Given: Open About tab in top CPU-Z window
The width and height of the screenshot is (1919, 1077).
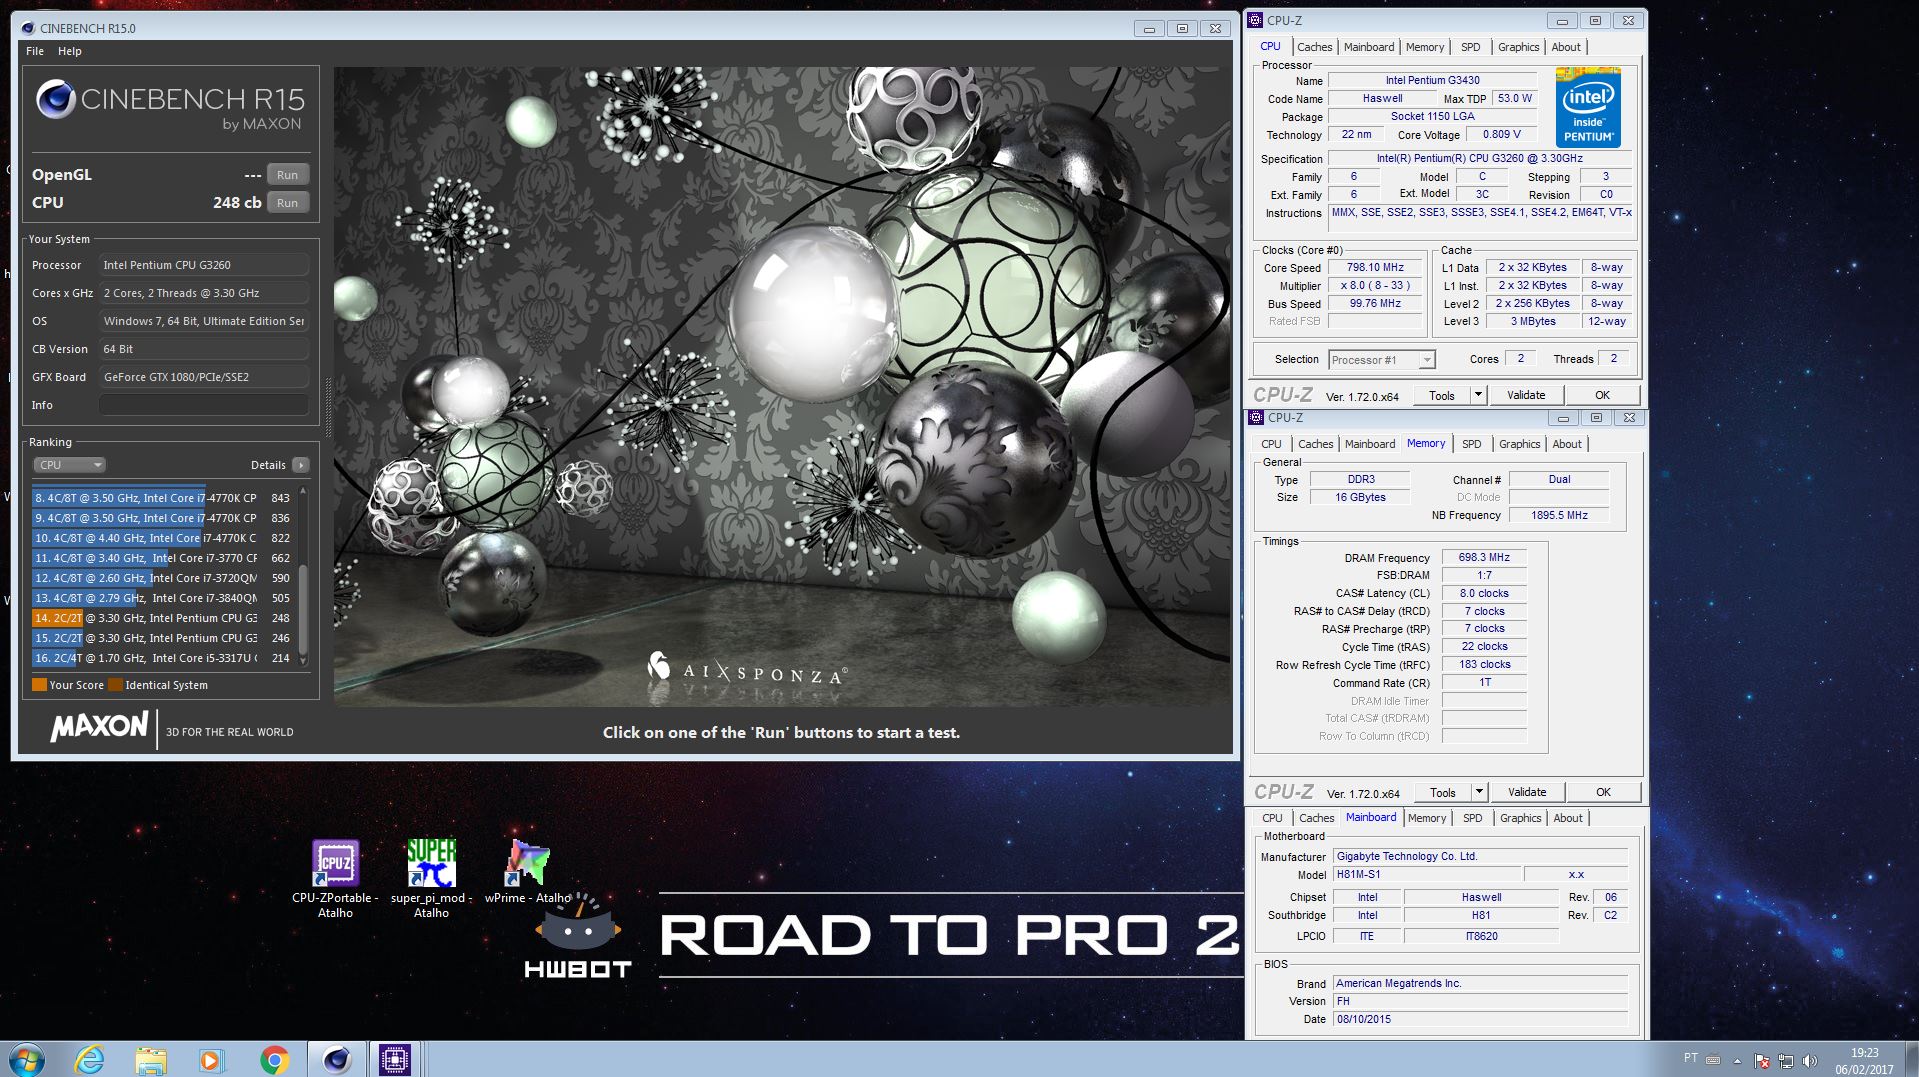Looking at the screenshot, I should 1566,47.
